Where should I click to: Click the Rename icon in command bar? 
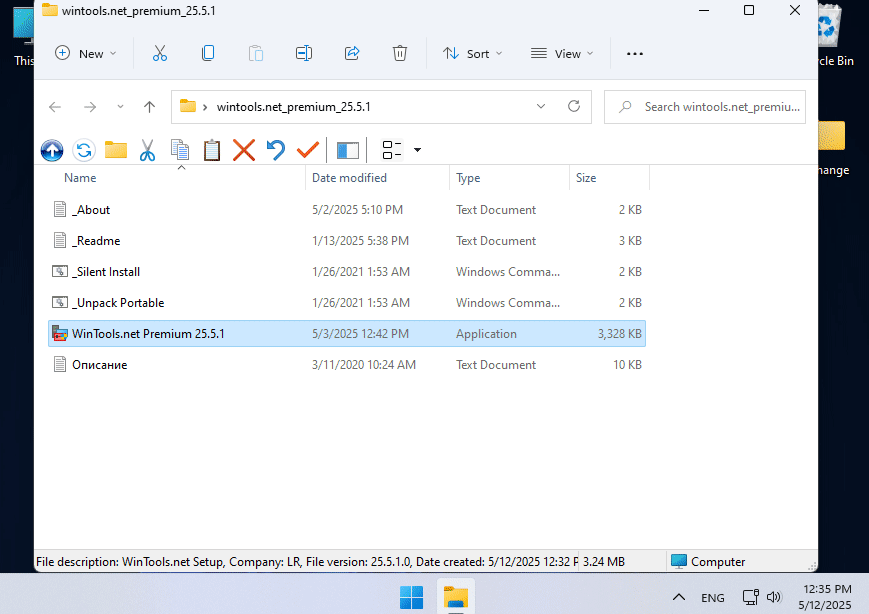tap(304, 53)
